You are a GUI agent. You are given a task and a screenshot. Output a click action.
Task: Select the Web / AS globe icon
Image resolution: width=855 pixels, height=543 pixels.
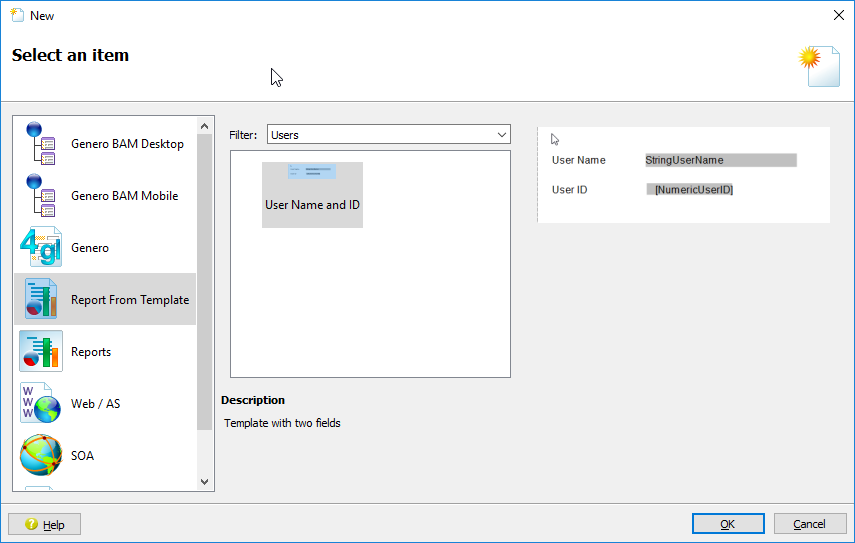tap(41, 403)
